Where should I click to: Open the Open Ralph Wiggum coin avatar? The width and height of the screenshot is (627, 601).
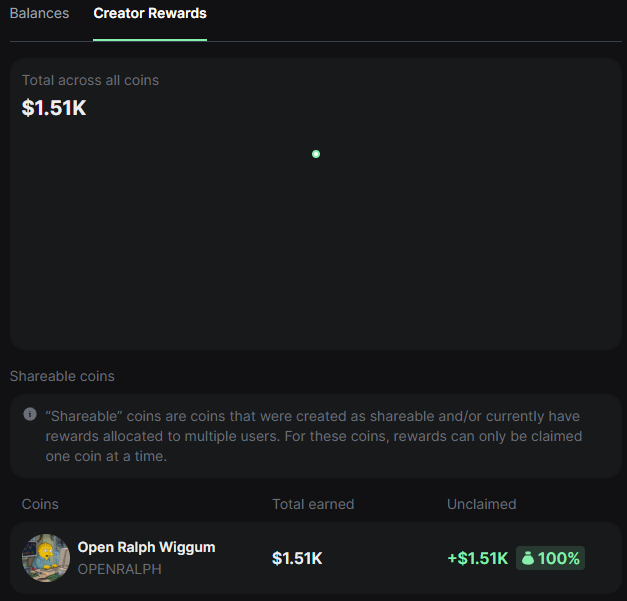tap(46, 558)
